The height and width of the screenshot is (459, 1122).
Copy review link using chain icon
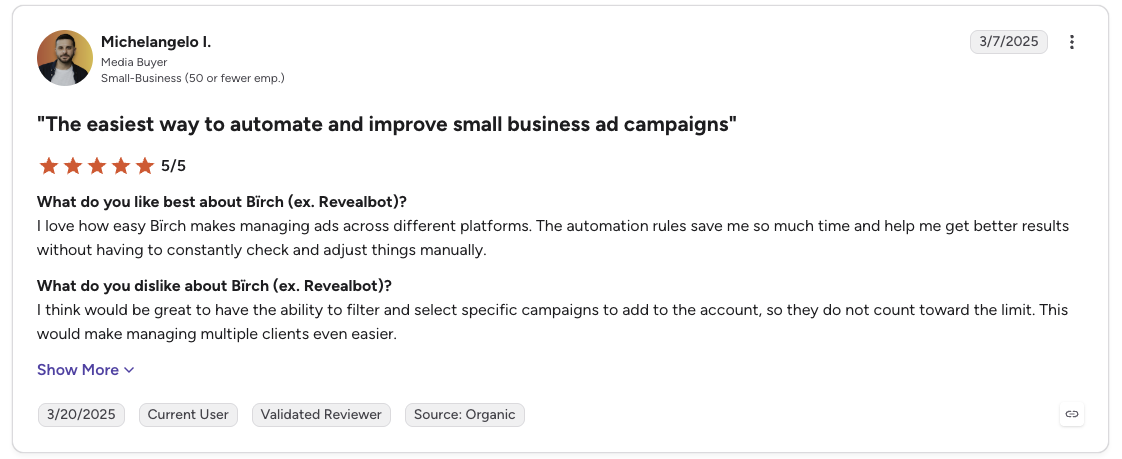[x=1071, y=414]
